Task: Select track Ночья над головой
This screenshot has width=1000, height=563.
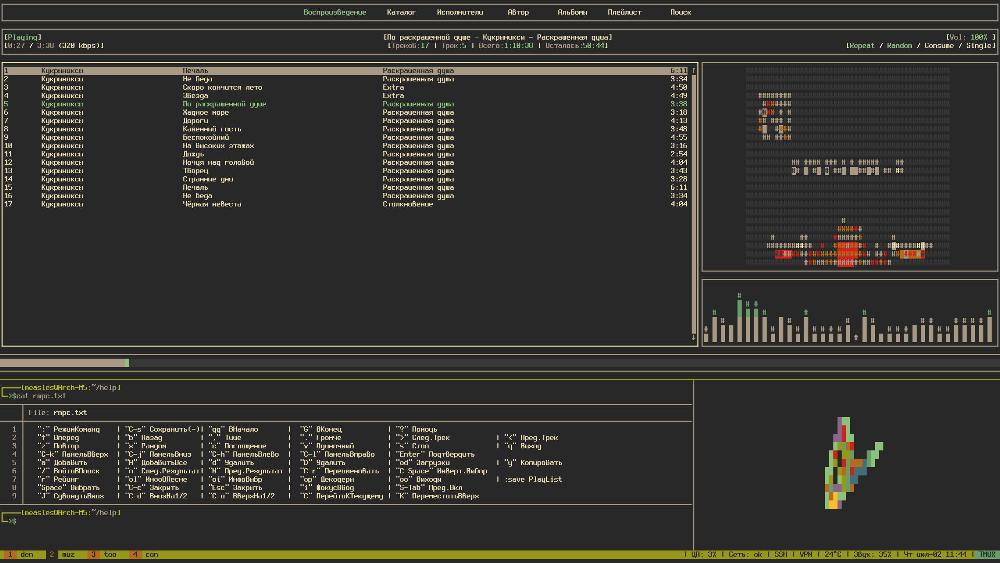Action: (348, 163)
